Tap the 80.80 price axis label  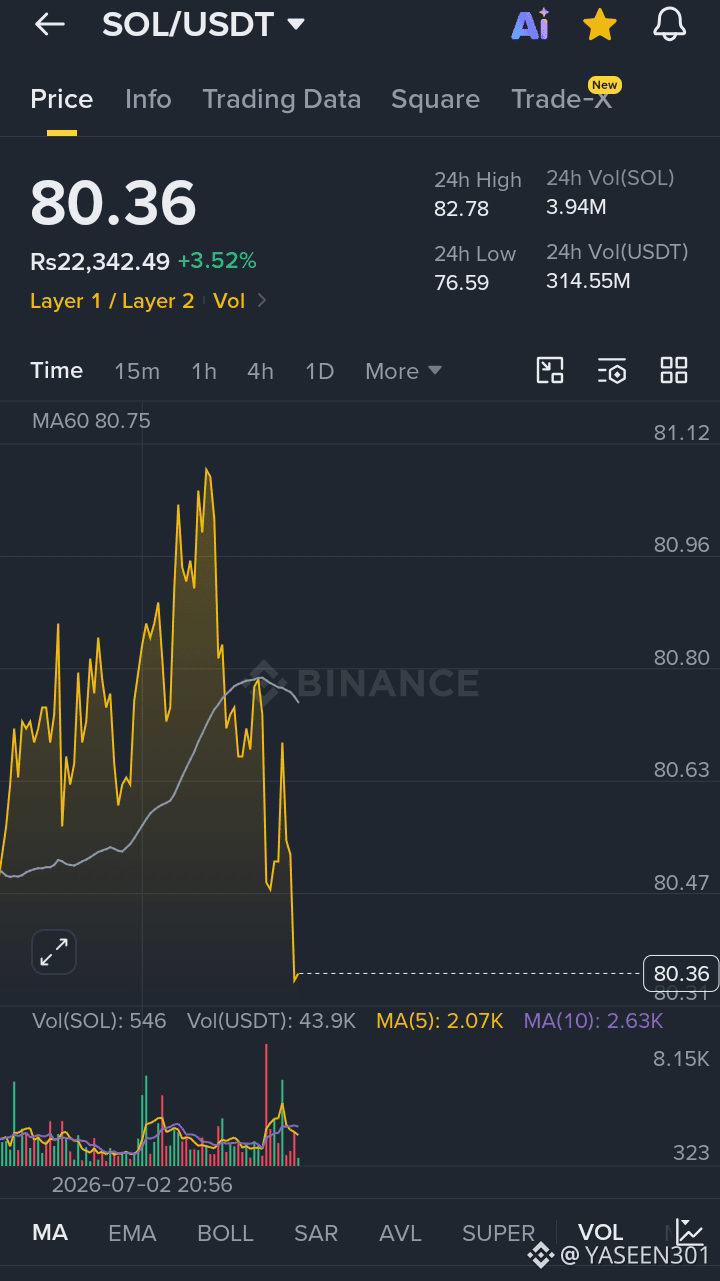tap(681, 658)
